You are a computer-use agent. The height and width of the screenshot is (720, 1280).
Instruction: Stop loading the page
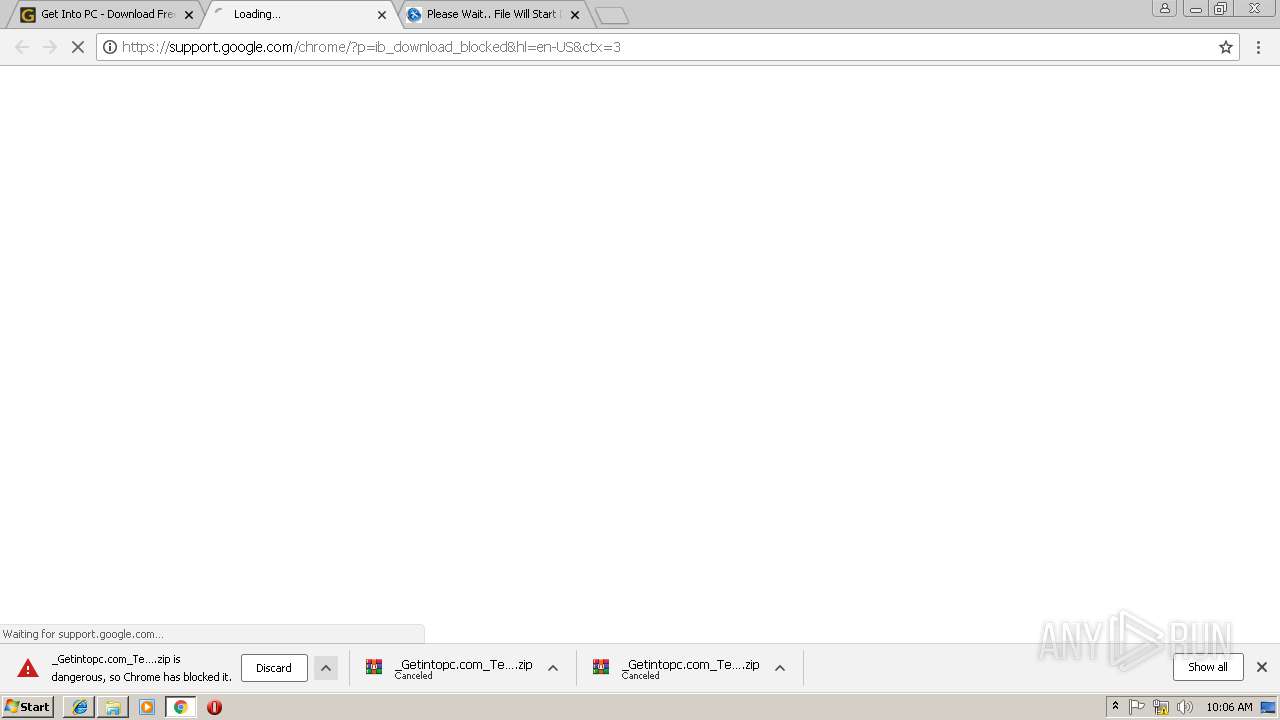tap(77, 47)
